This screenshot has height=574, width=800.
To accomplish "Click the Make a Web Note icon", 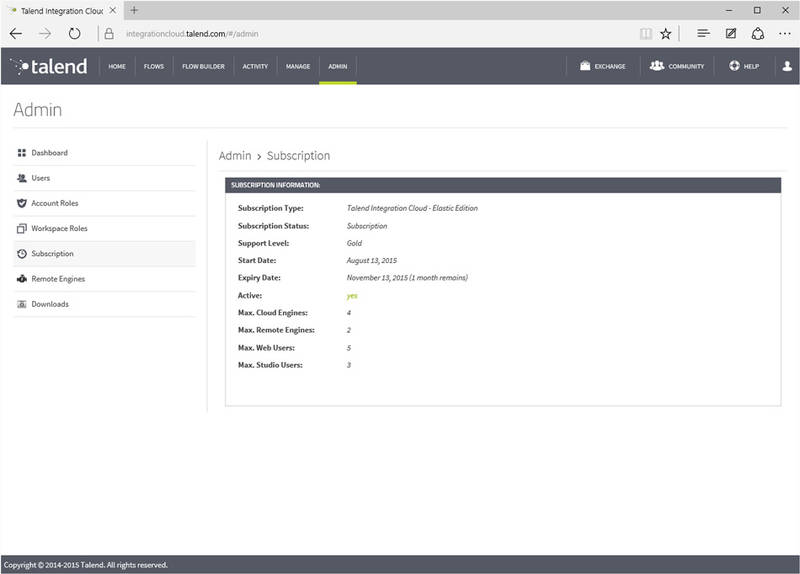I will click(731, 34).
